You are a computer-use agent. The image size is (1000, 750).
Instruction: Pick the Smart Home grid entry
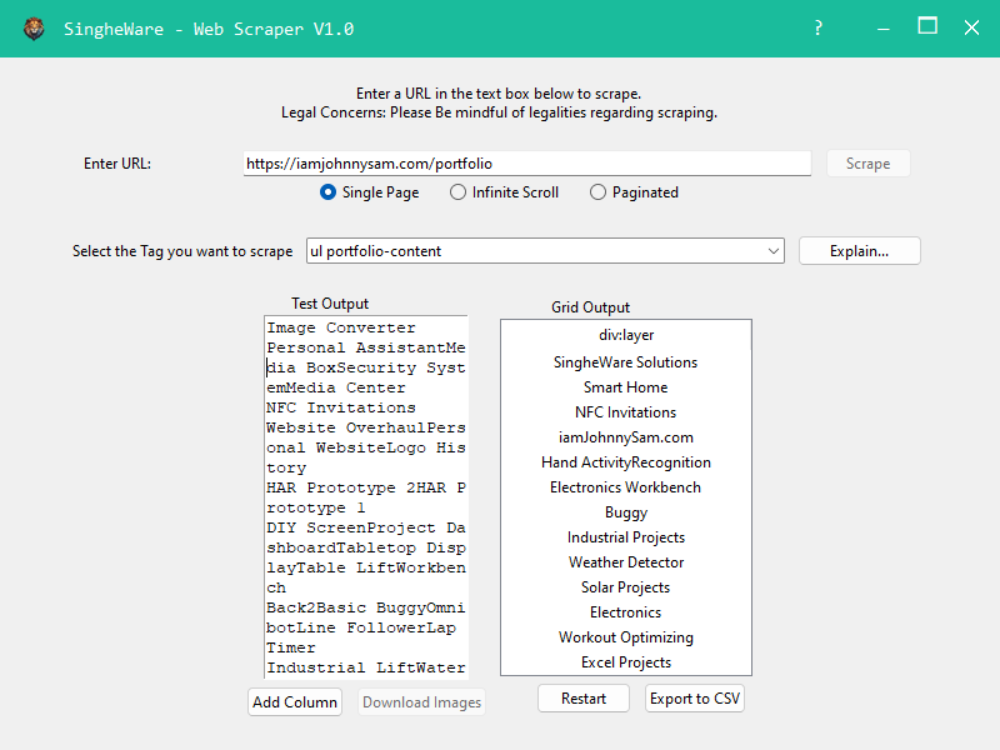[x=626, y=387]
